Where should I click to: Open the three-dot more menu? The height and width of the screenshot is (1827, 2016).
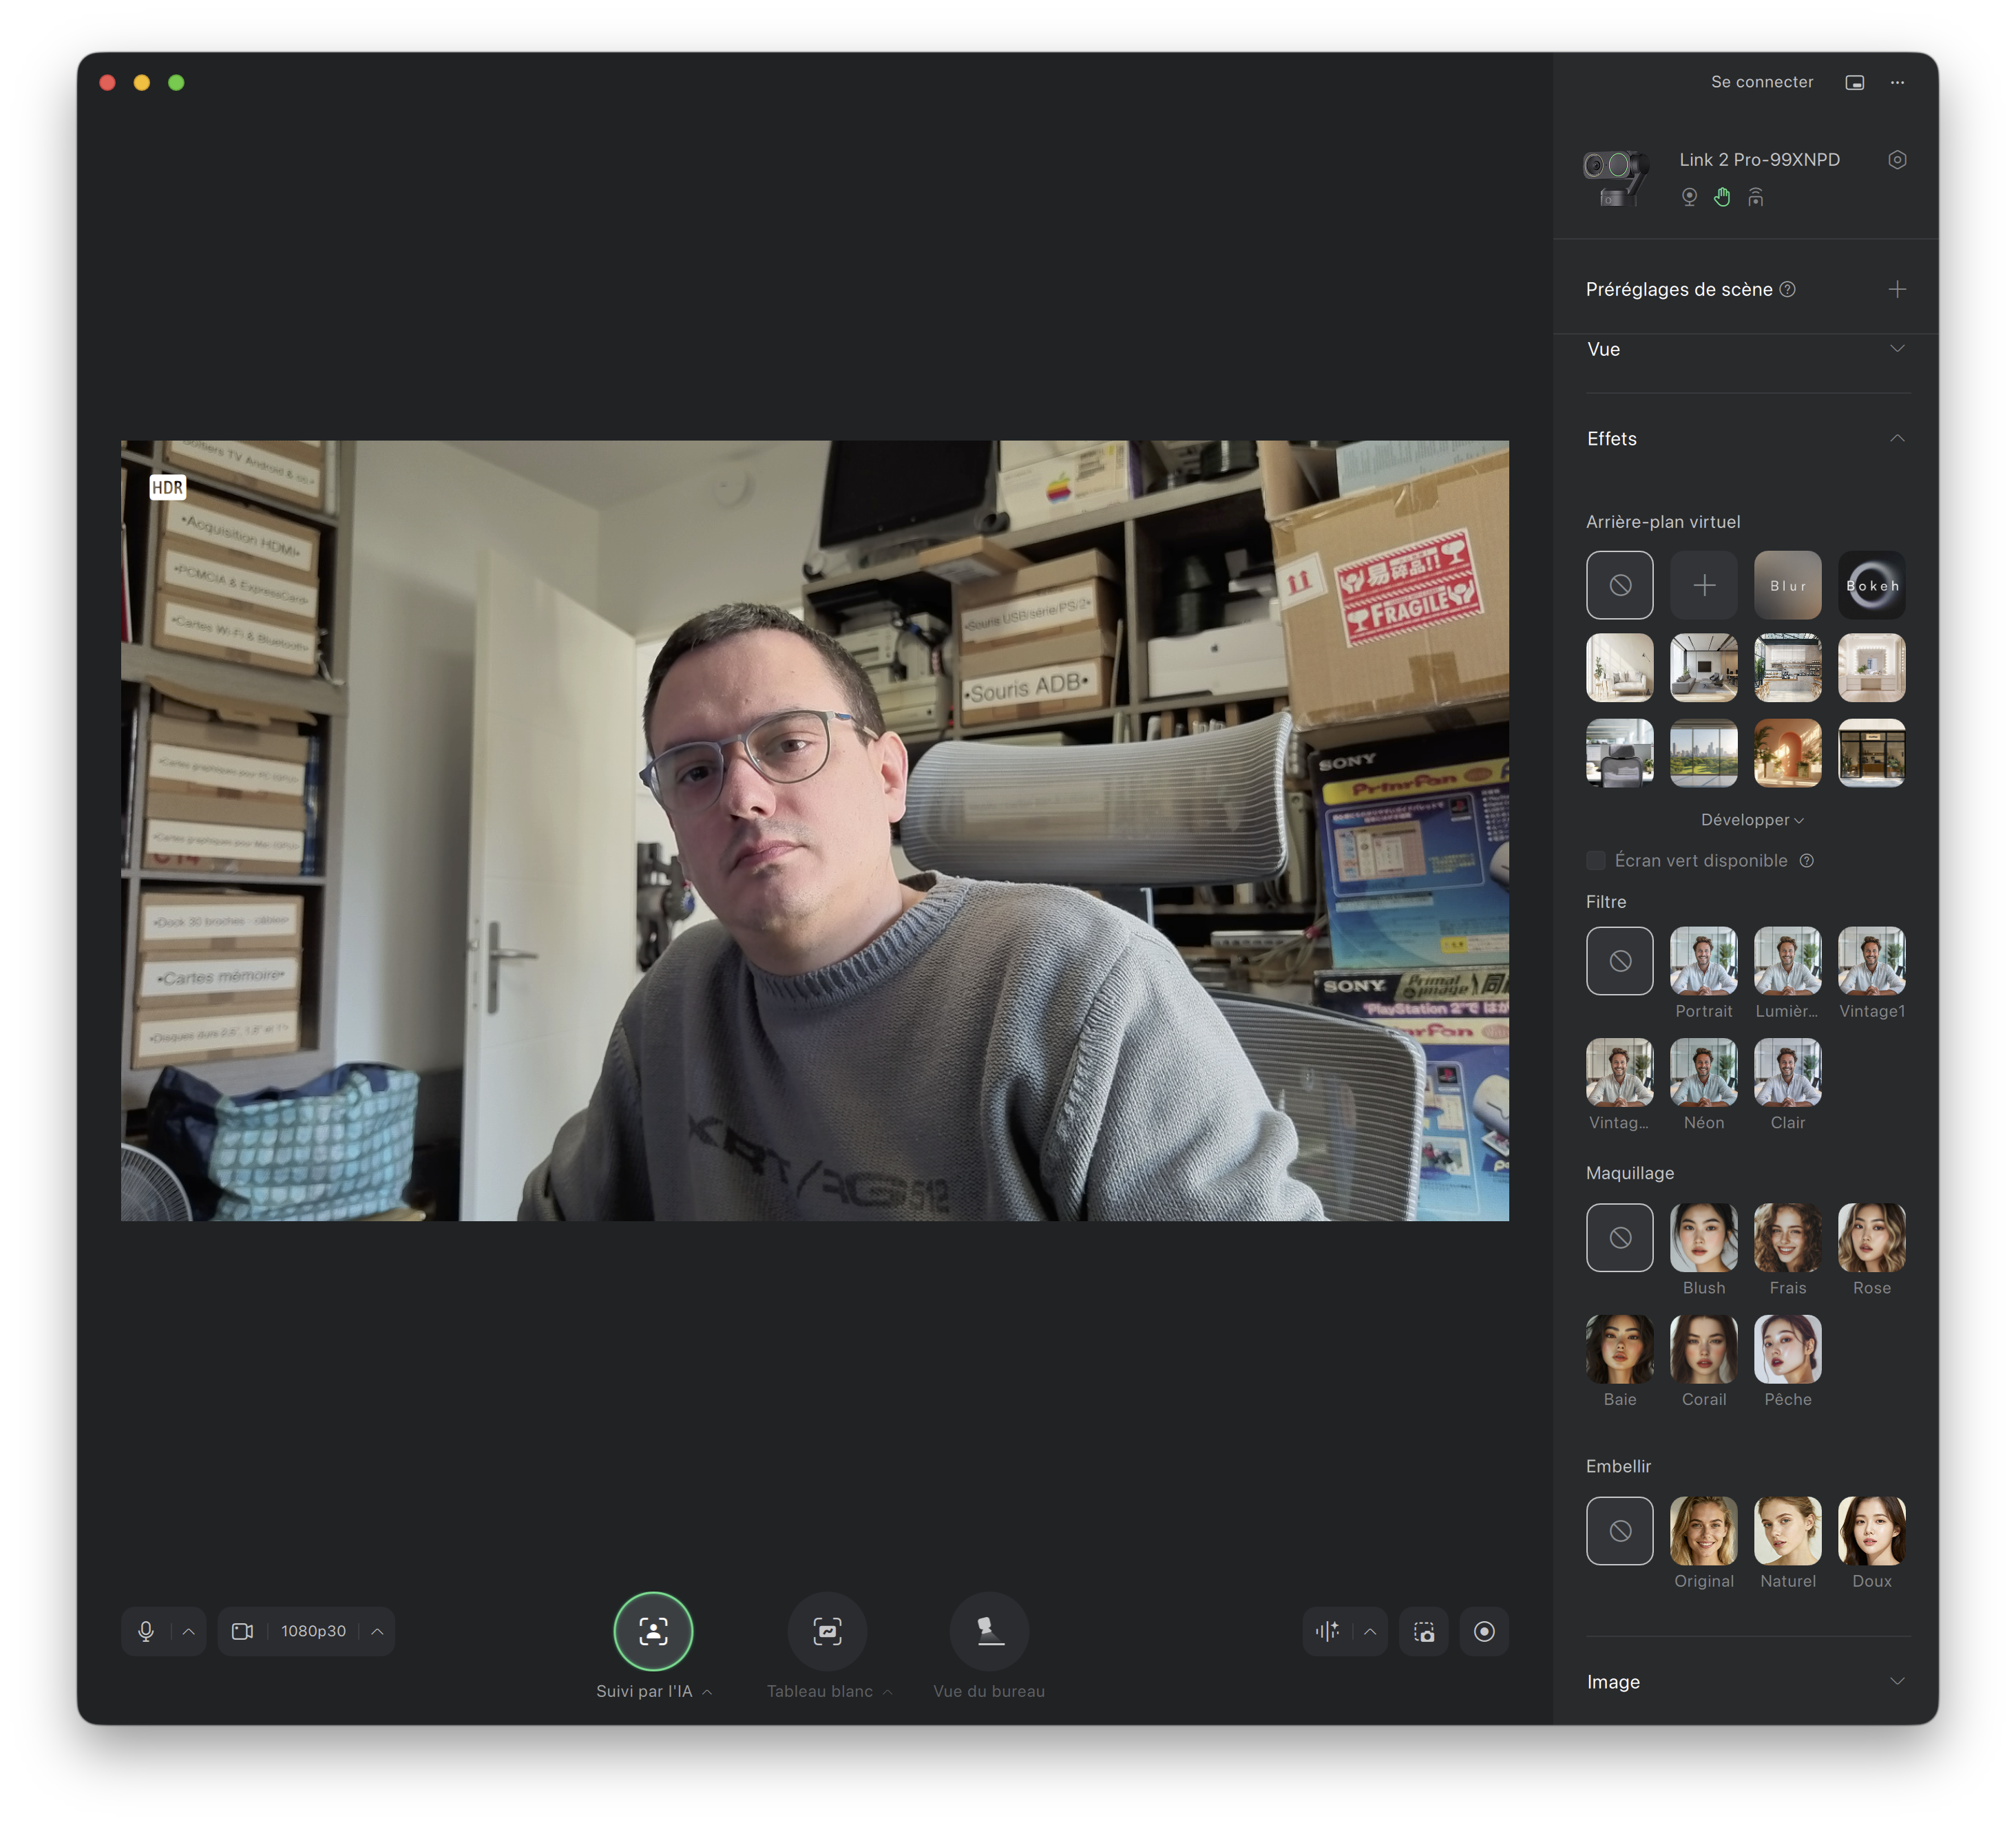click(1897, 82)
